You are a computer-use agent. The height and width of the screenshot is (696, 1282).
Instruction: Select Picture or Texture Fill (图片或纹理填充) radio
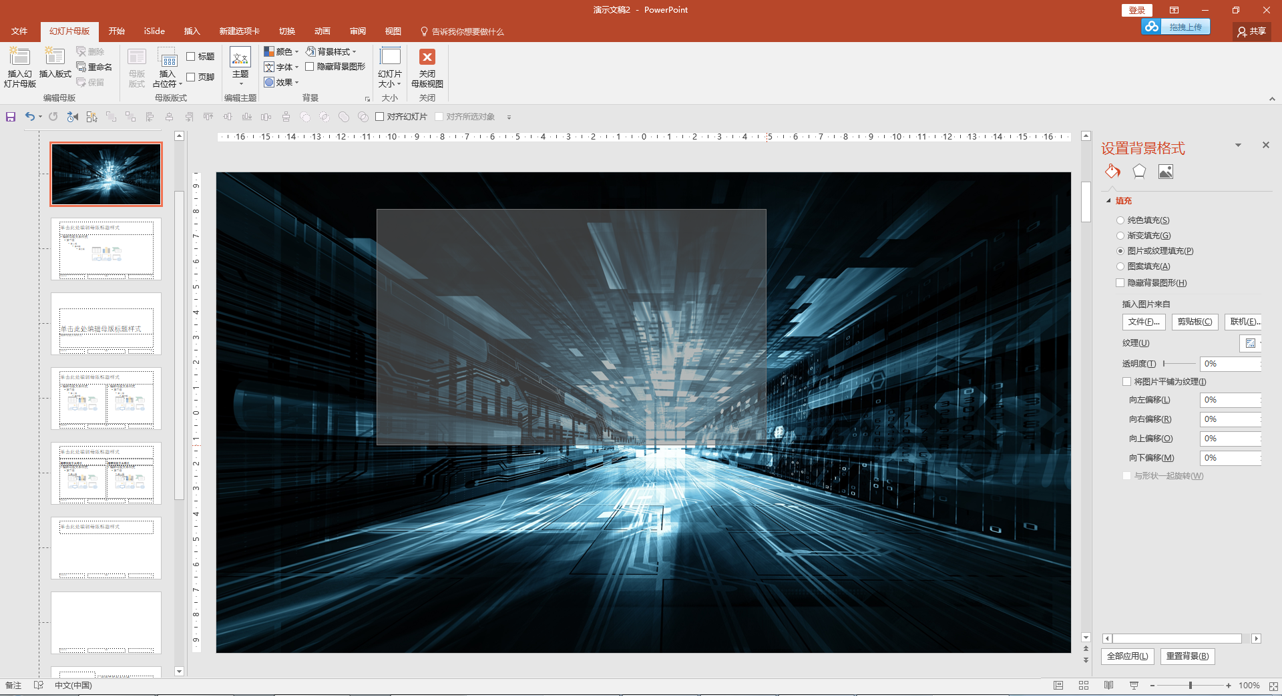pyautogui.click(x=1120, y=251)
